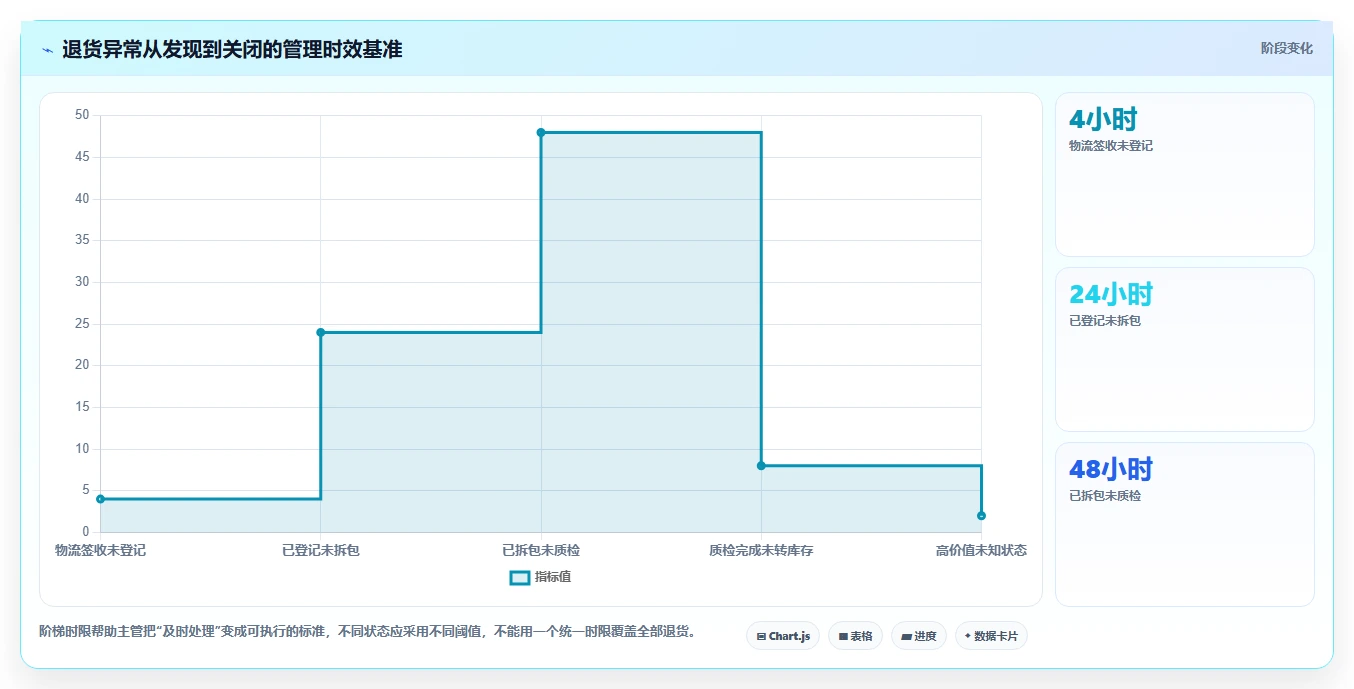Click y-axis tick value 25
Screen dimensions: 1354x689
[82, 324]
